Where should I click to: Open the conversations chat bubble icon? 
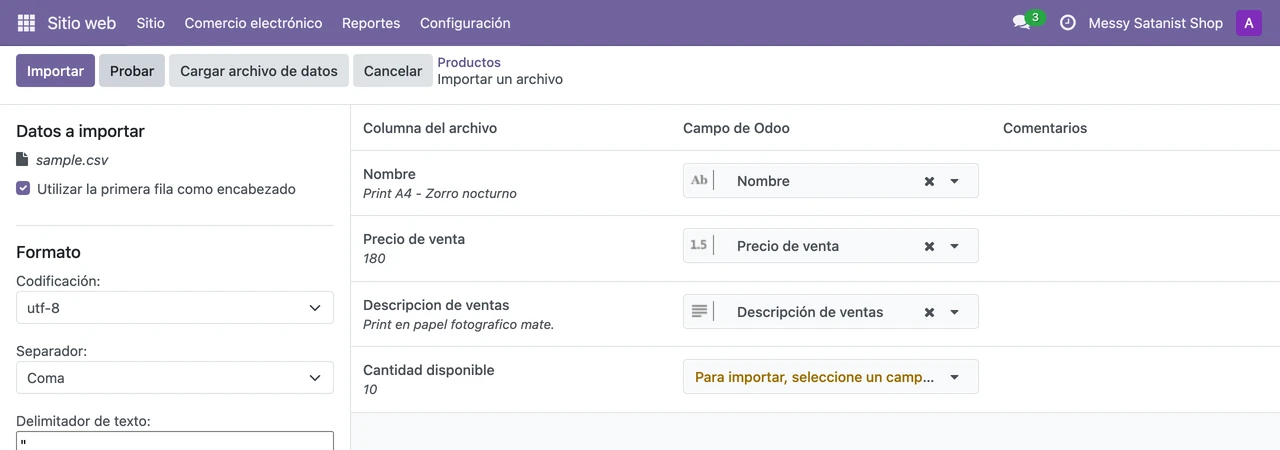tap(1021, 23)
